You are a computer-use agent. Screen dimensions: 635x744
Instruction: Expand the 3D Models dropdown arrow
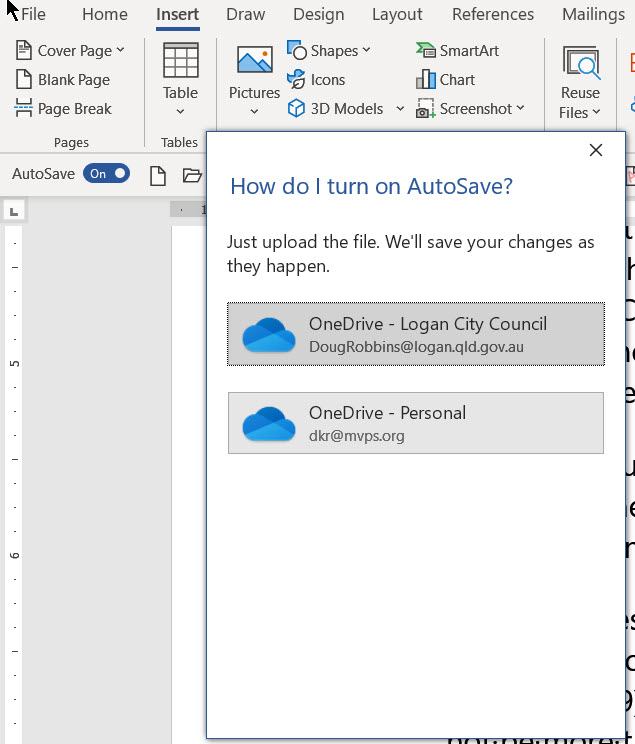(400, 109)
